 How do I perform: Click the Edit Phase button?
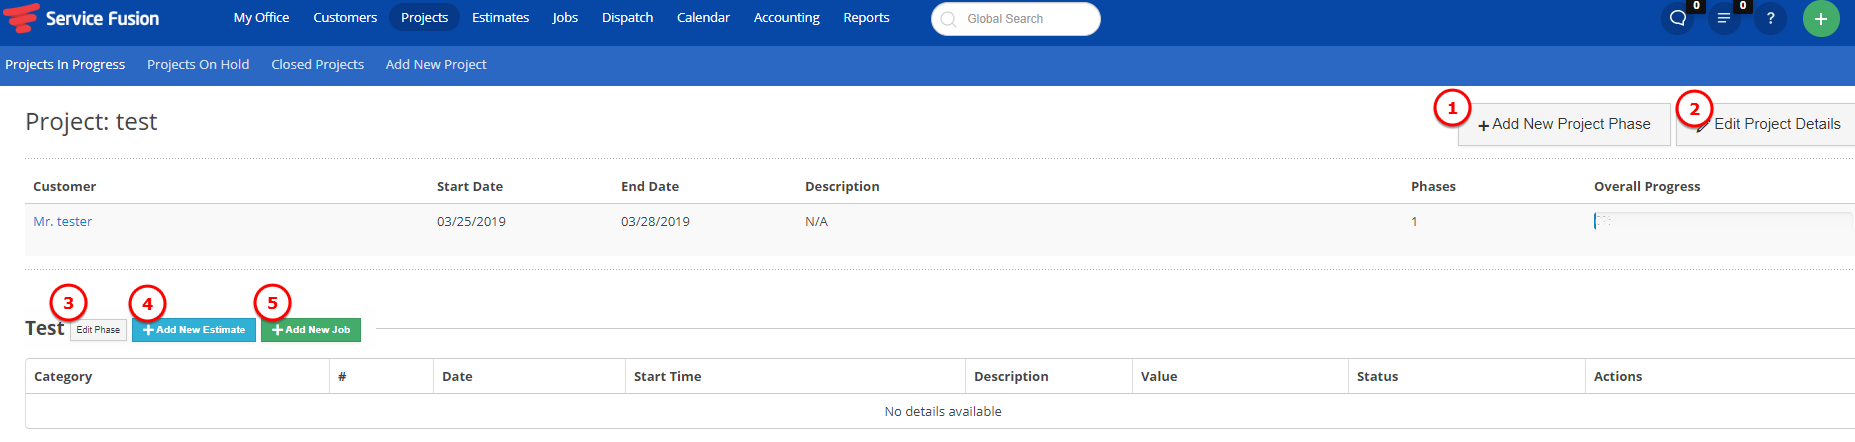tap(98, 330)
